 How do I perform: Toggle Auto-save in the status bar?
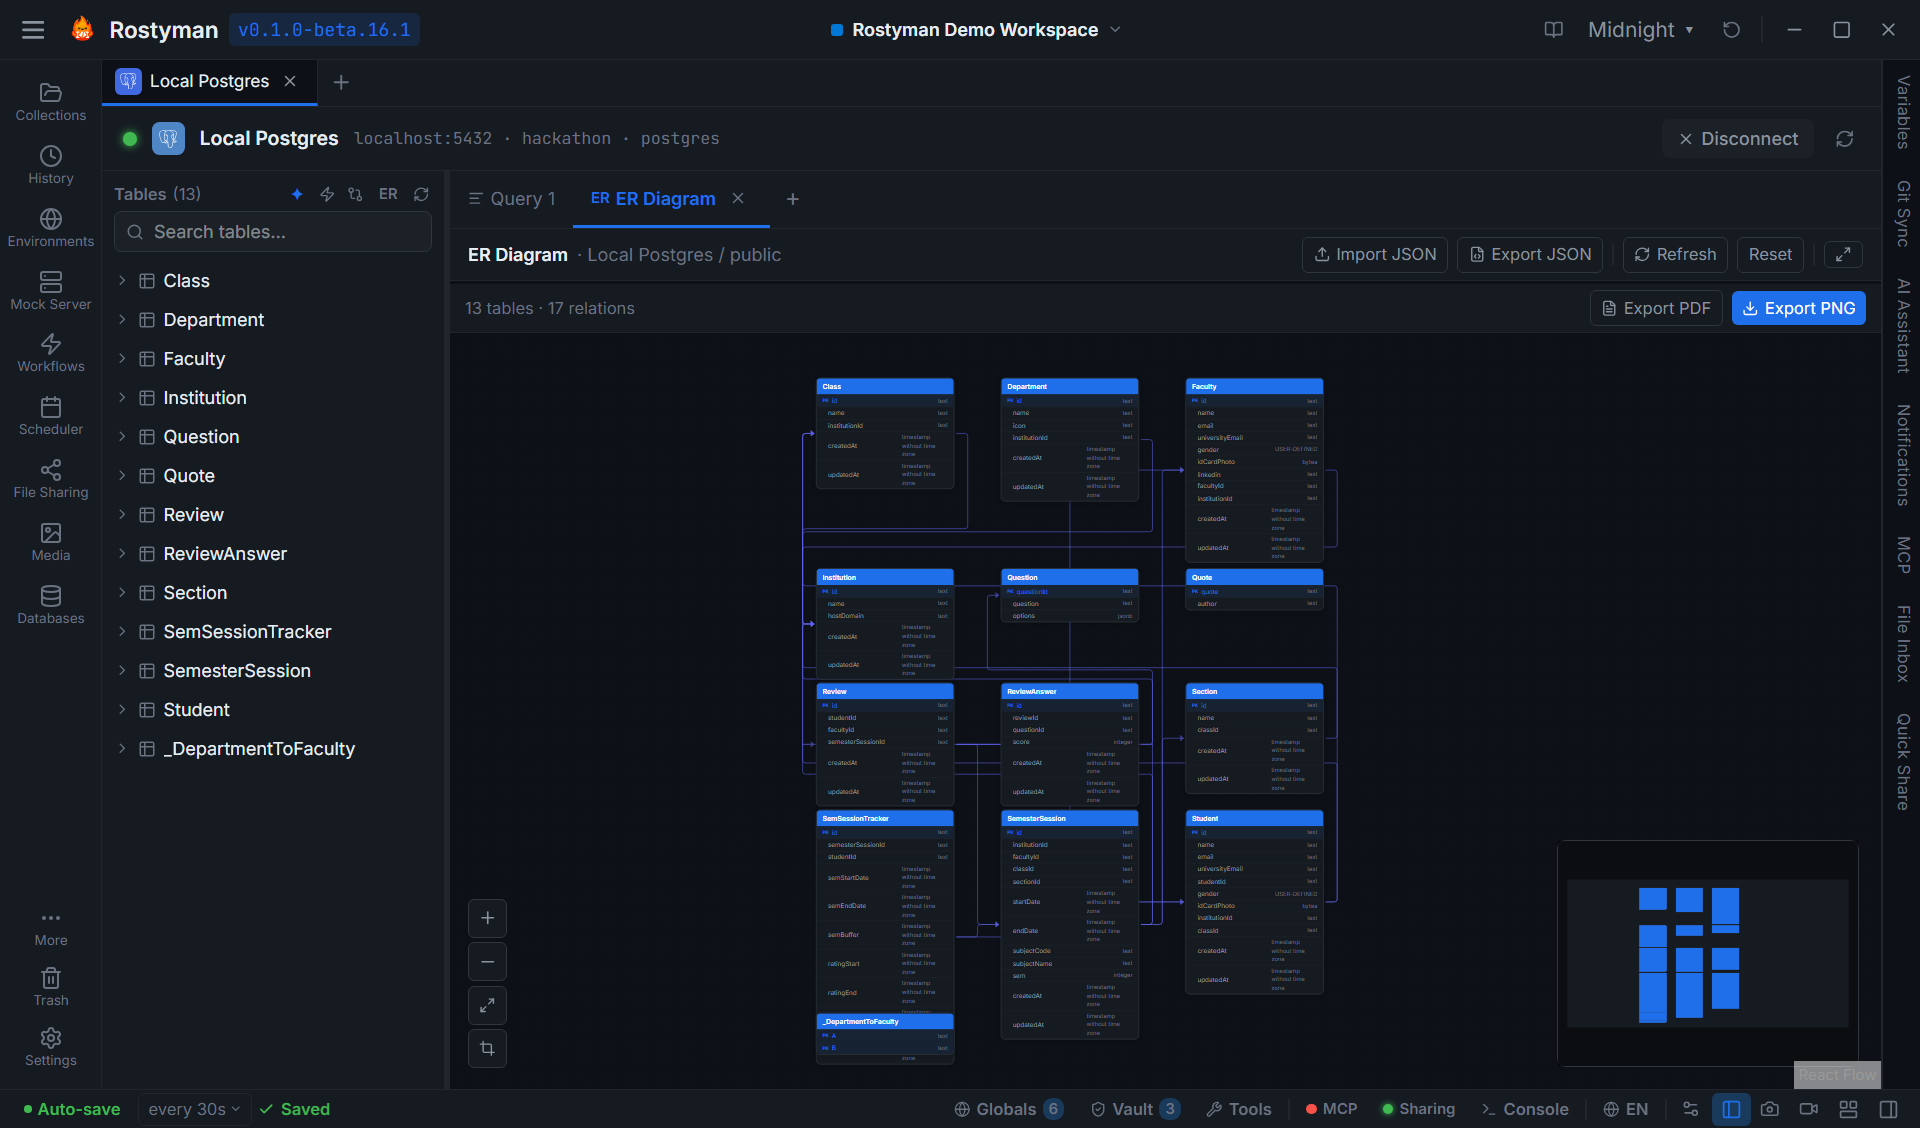pyautogui.click(x=72, y=1109)
